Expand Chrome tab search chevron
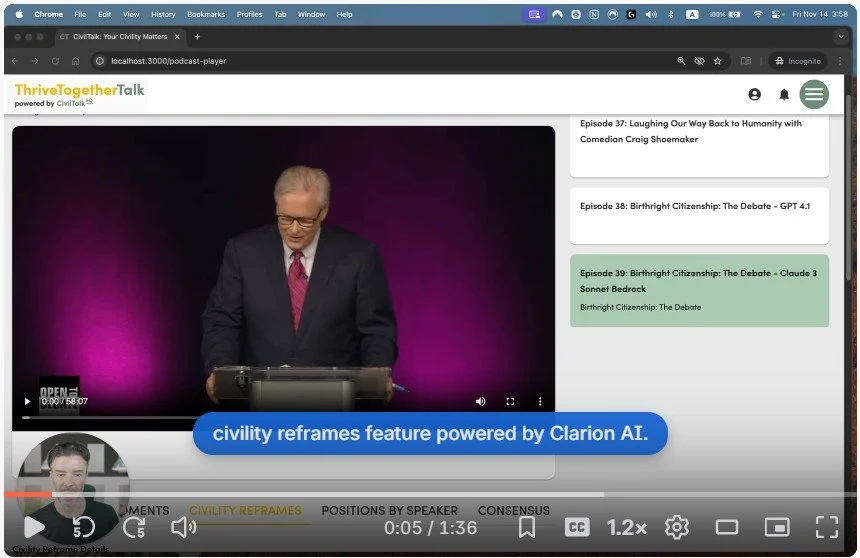This screenshot has height=558, width=860. point(841,37)
